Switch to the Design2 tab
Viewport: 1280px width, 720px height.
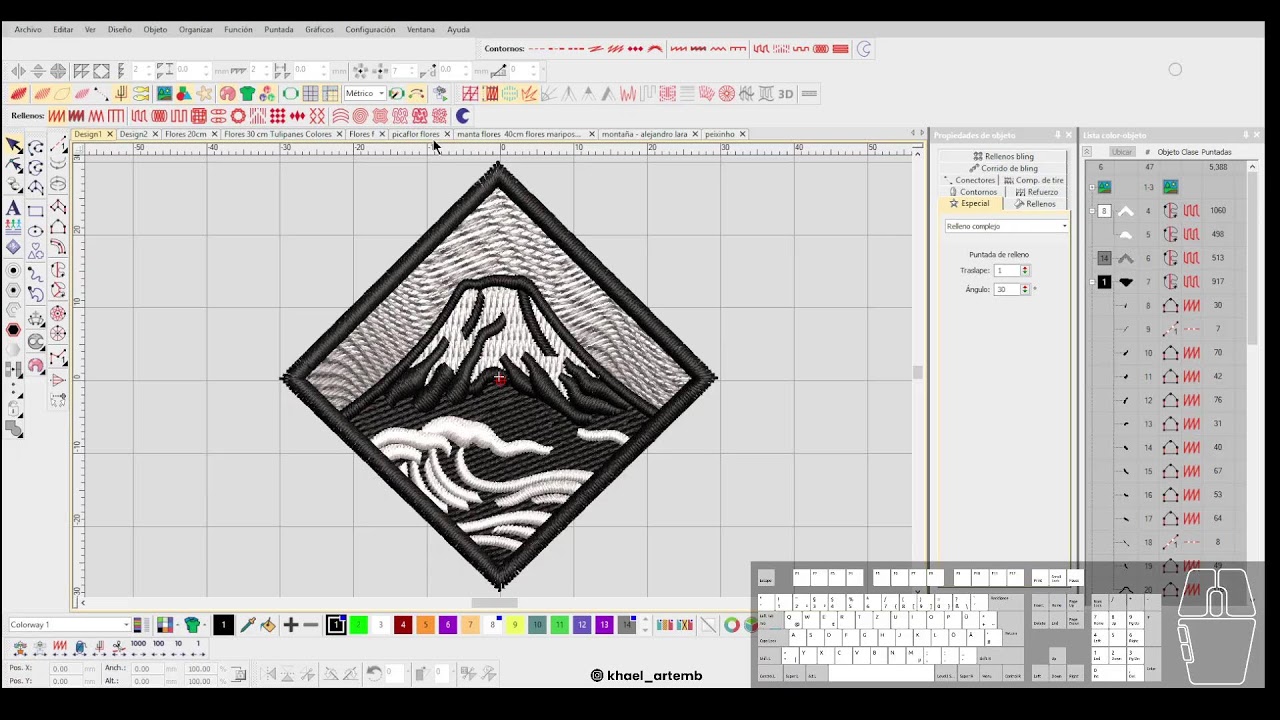click(133, 134)
